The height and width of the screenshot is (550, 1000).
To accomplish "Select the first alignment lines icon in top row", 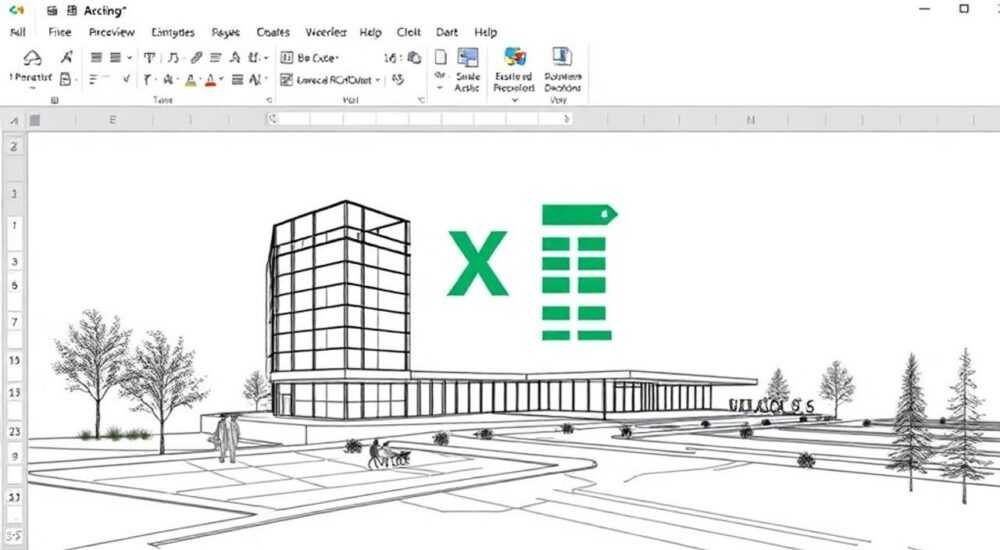I will coord(96,57).
